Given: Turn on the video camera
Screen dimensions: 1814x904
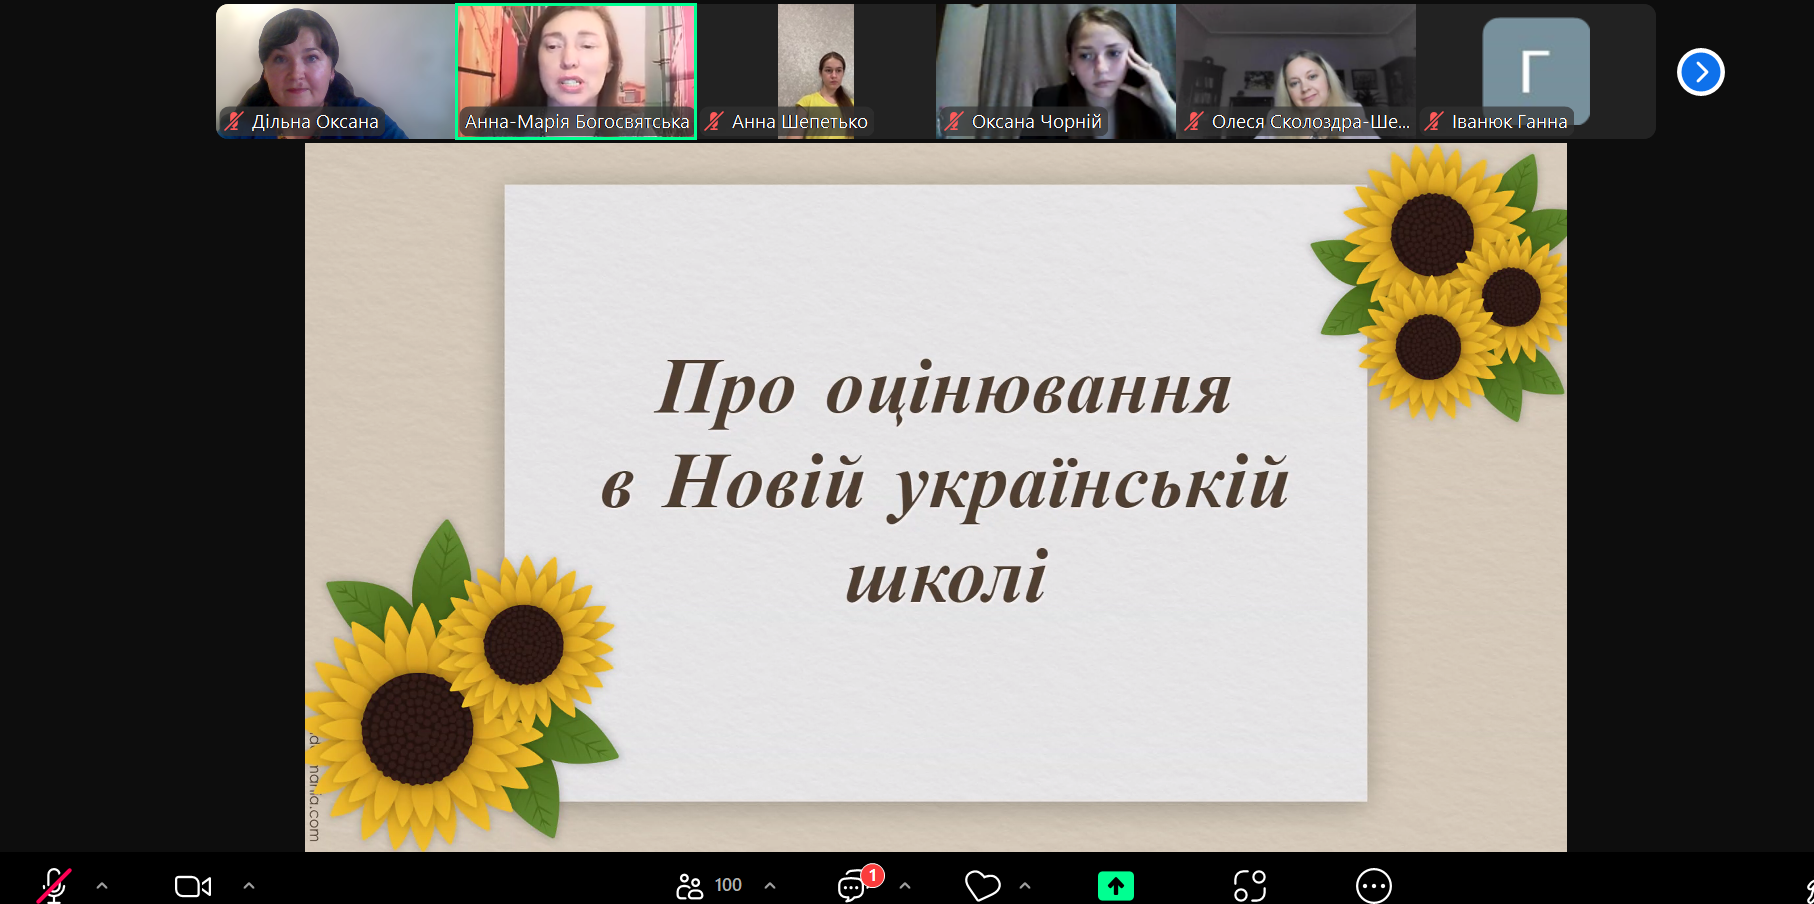Looking at the screenshot, I should pos(192,886).
